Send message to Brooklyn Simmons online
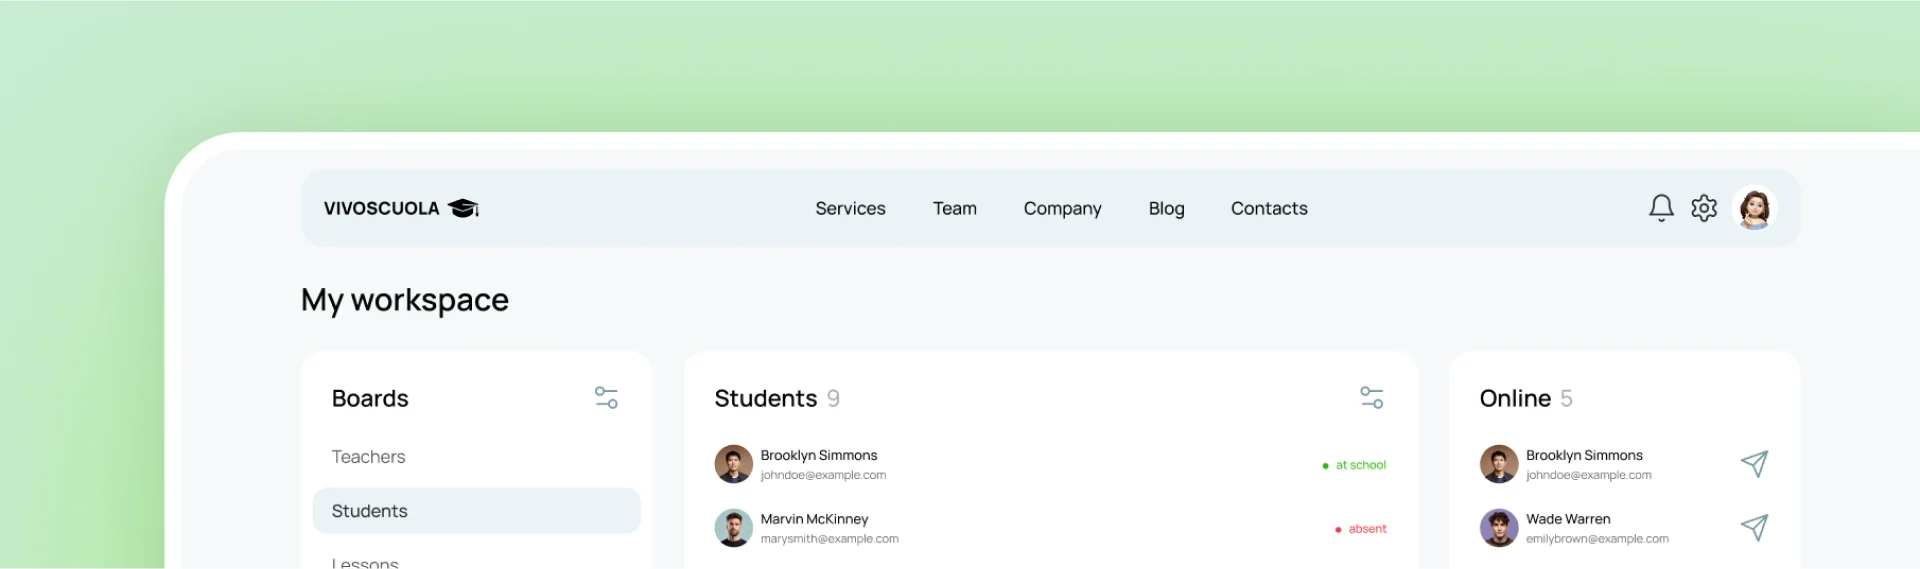This screenshot has height=569, width=1920. click(x=1754, y=464)
